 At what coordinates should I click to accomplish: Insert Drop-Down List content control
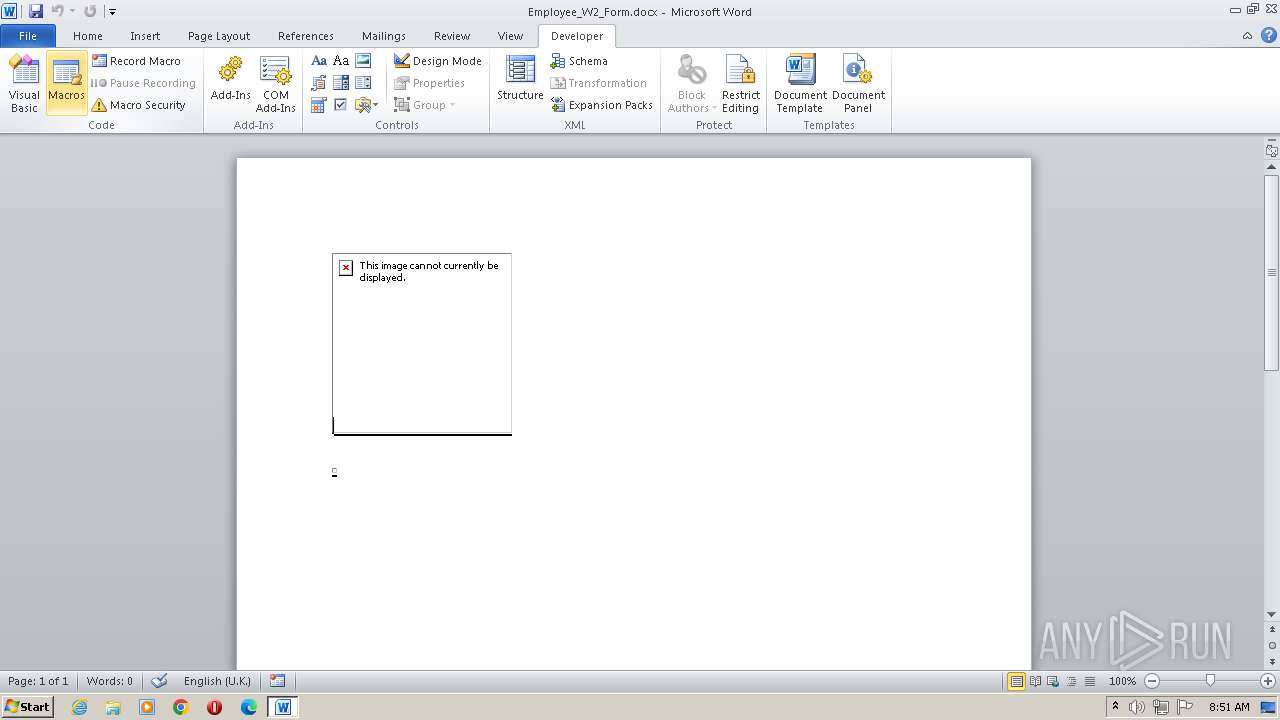tap(363, 83)
